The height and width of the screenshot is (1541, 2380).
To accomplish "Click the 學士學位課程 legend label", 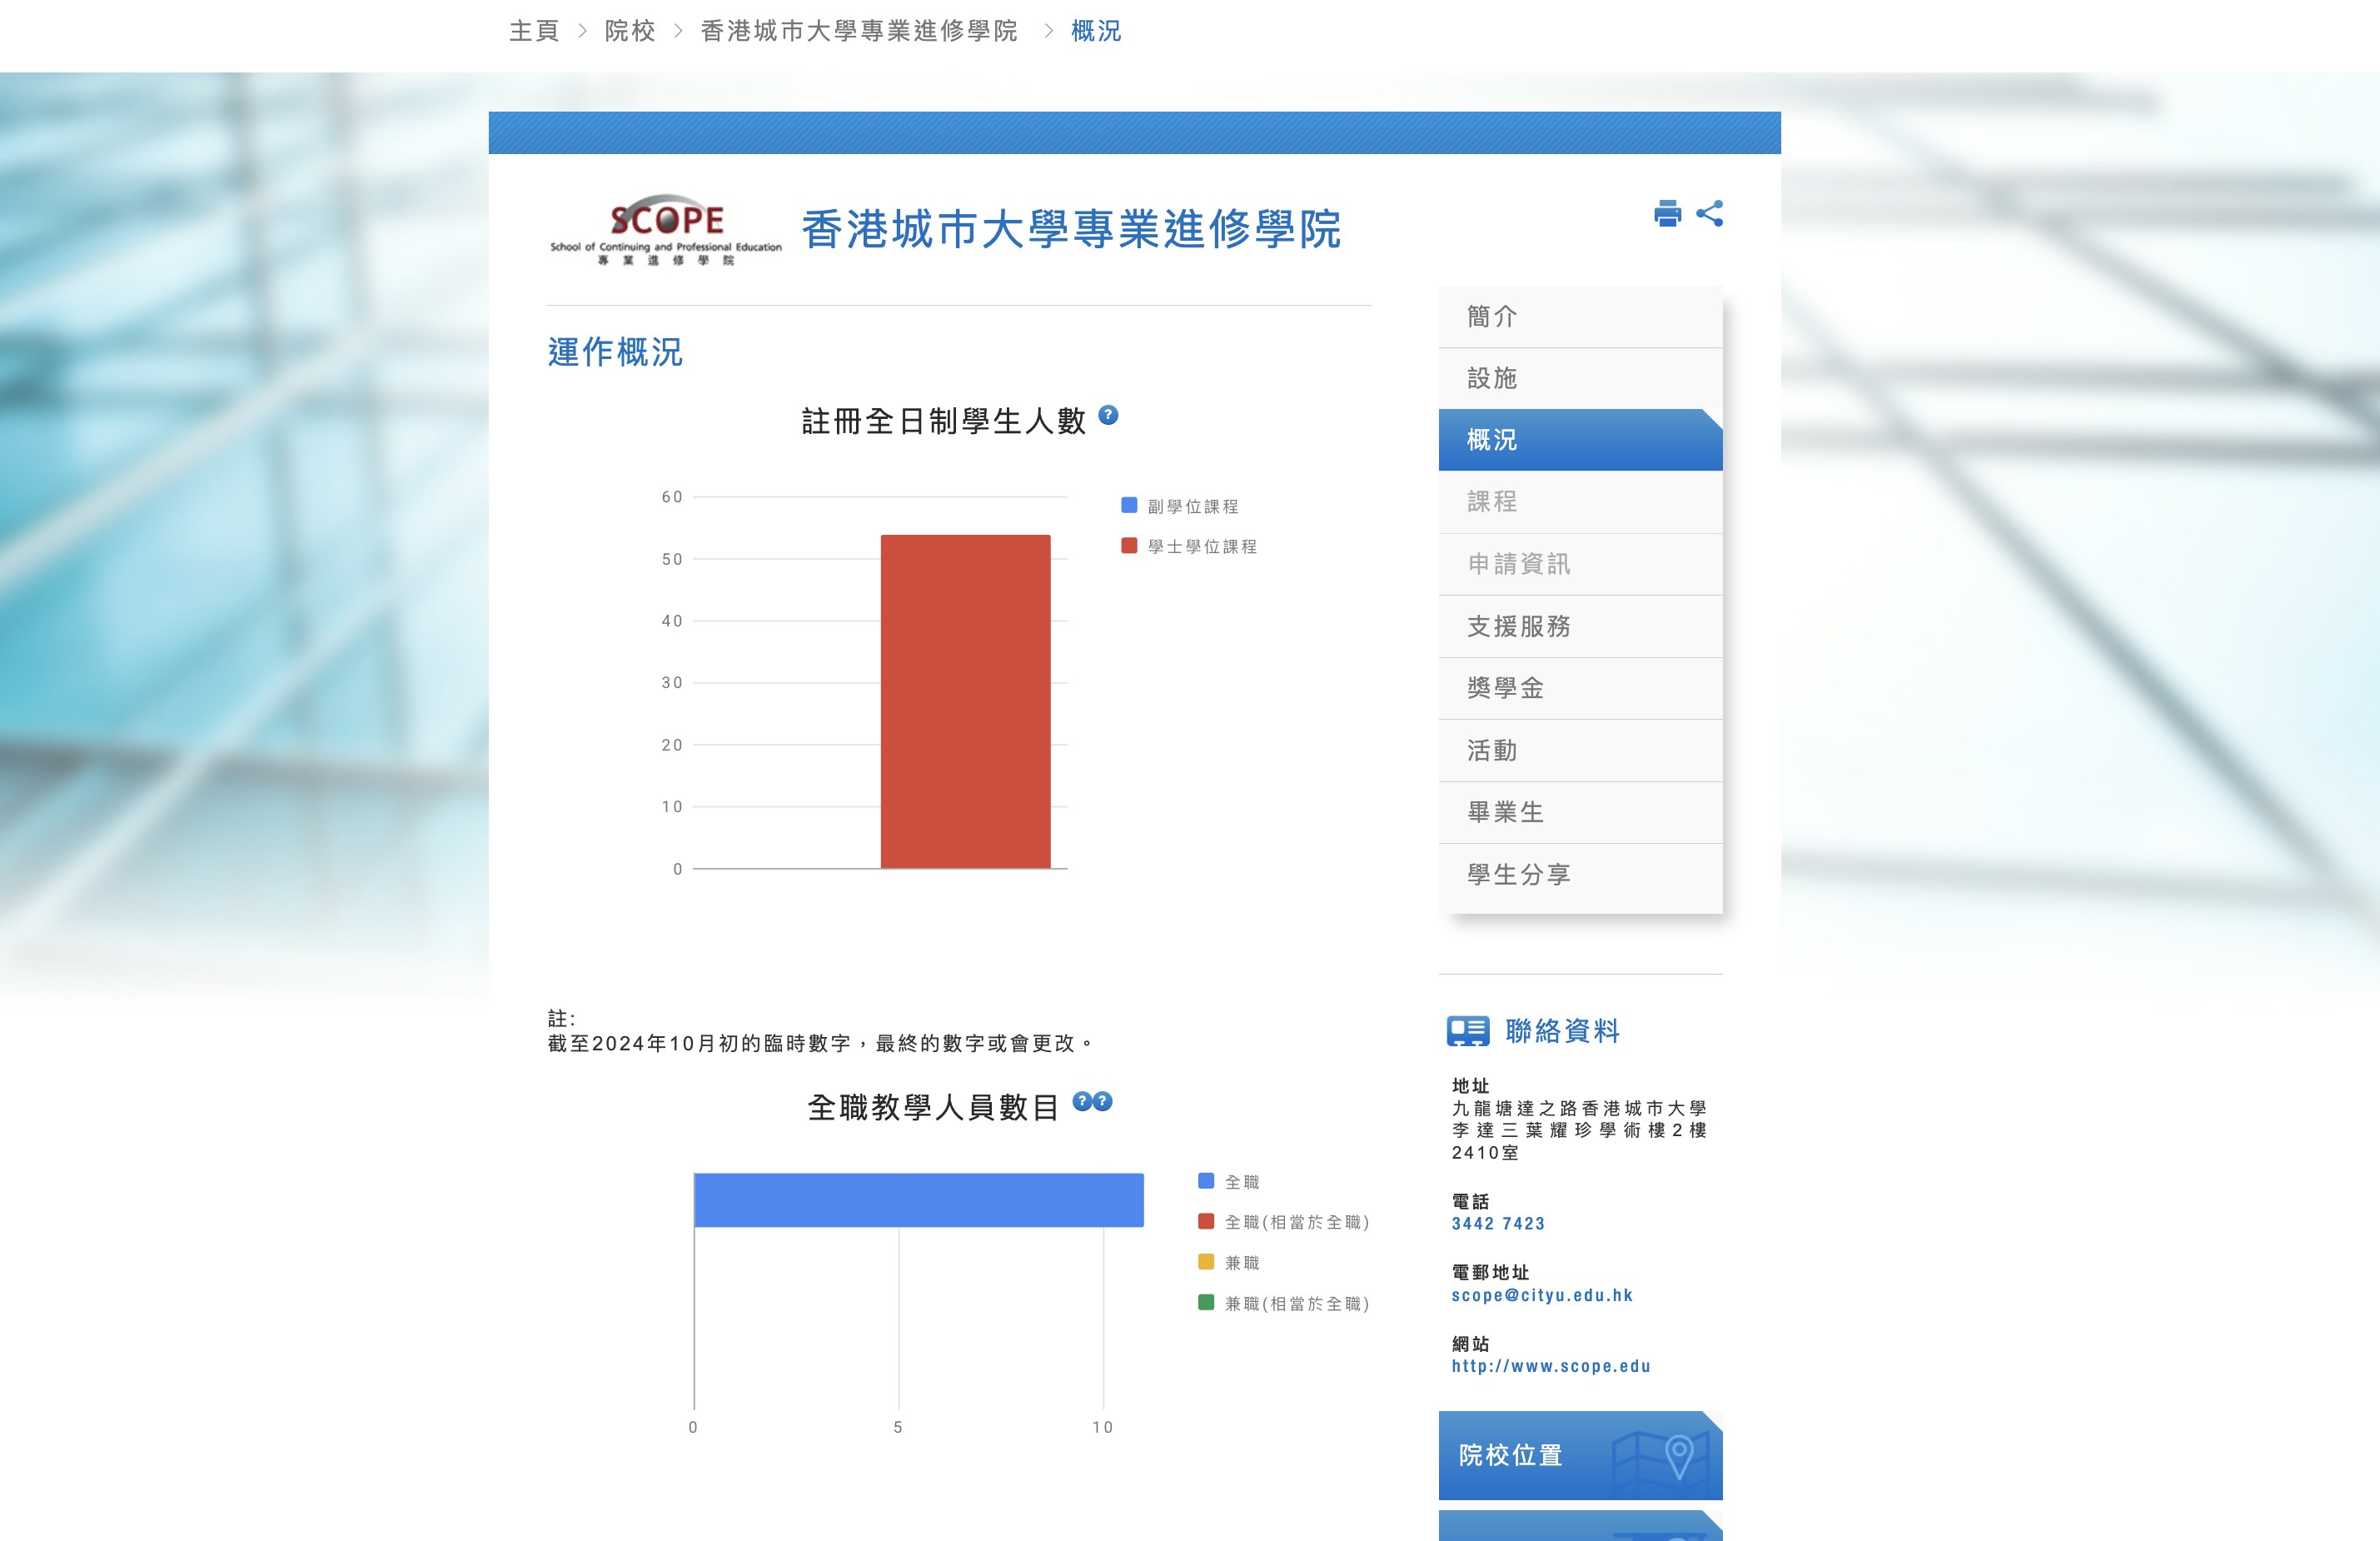I will coord(1202,546).
